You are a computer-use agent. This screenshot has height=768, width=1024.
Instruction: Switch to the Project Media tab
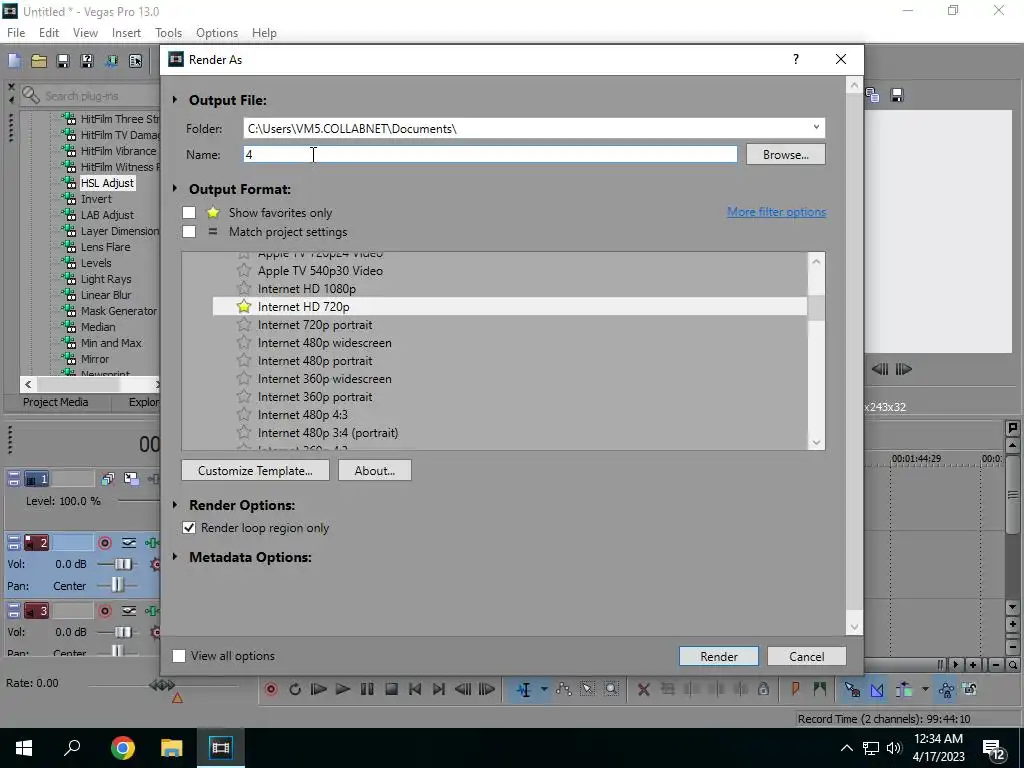[56, 402]
